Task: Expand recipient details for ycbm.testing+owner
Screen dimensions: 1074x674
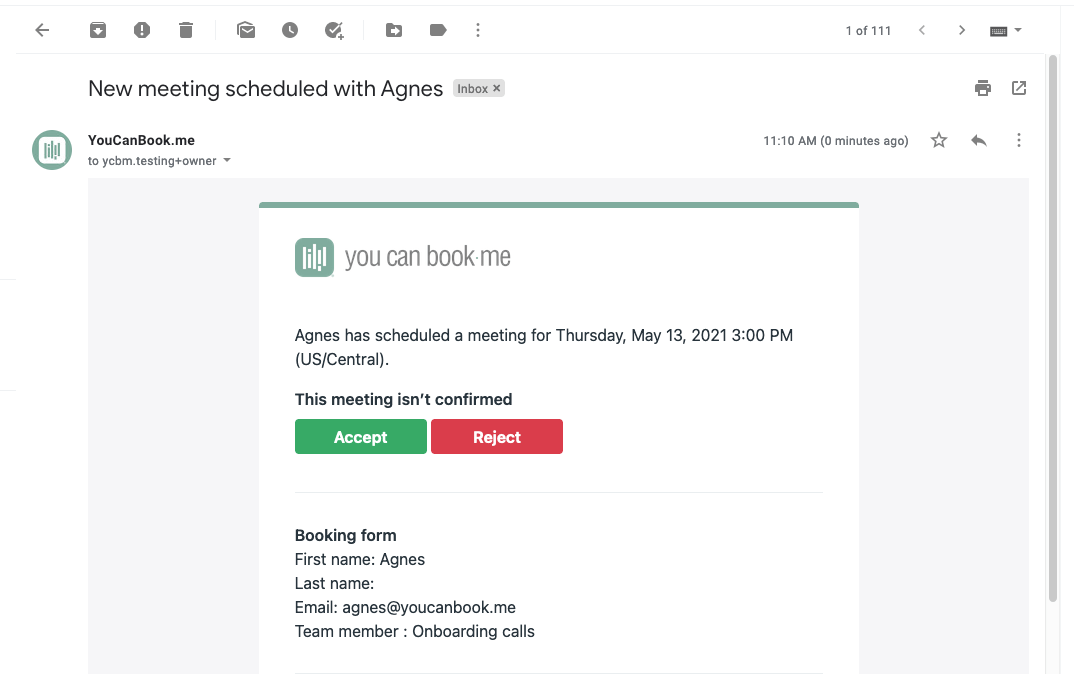Action: pos(227,160)
